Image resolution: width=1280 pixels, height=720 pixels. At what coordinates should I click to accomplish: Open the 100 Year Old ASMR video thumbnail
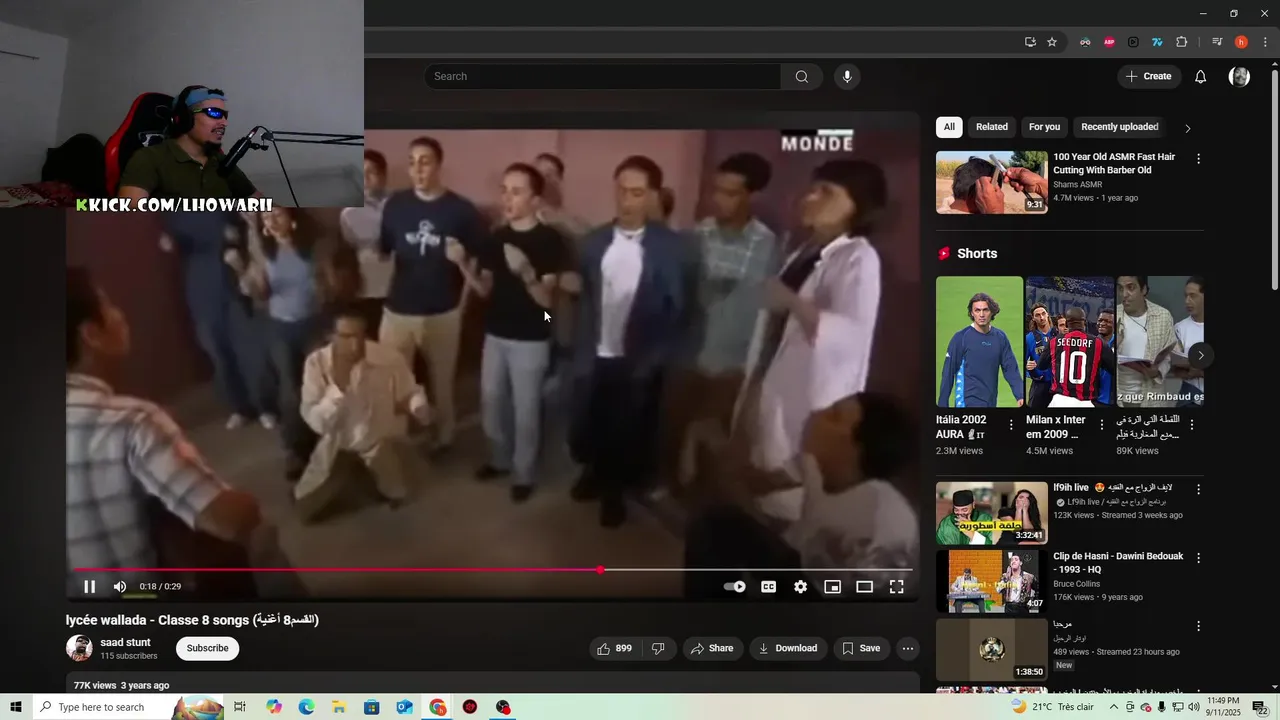(x=992, y=182)
